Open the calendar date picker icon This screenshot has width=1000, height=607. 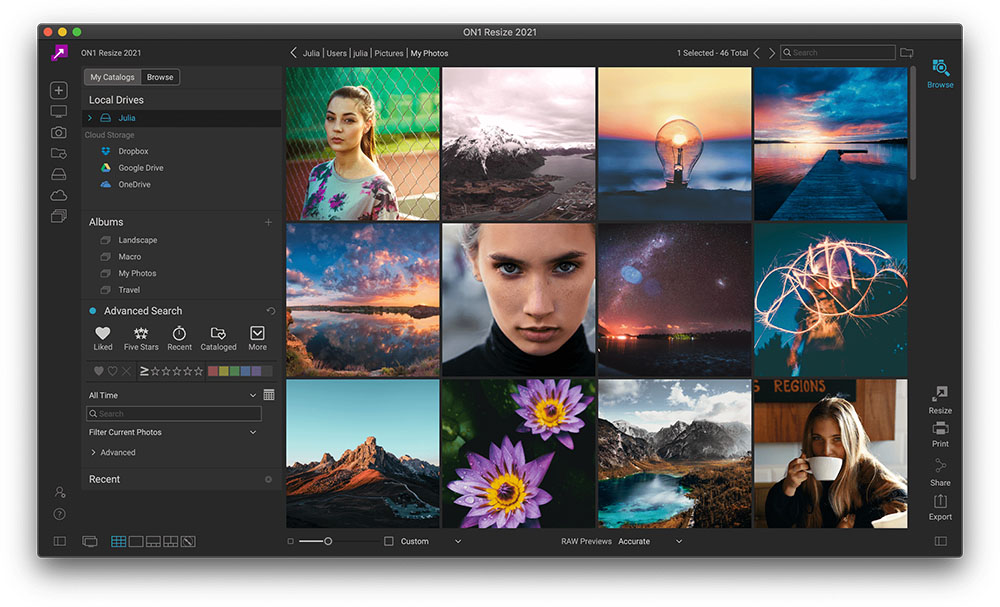[x=269, y=395]
